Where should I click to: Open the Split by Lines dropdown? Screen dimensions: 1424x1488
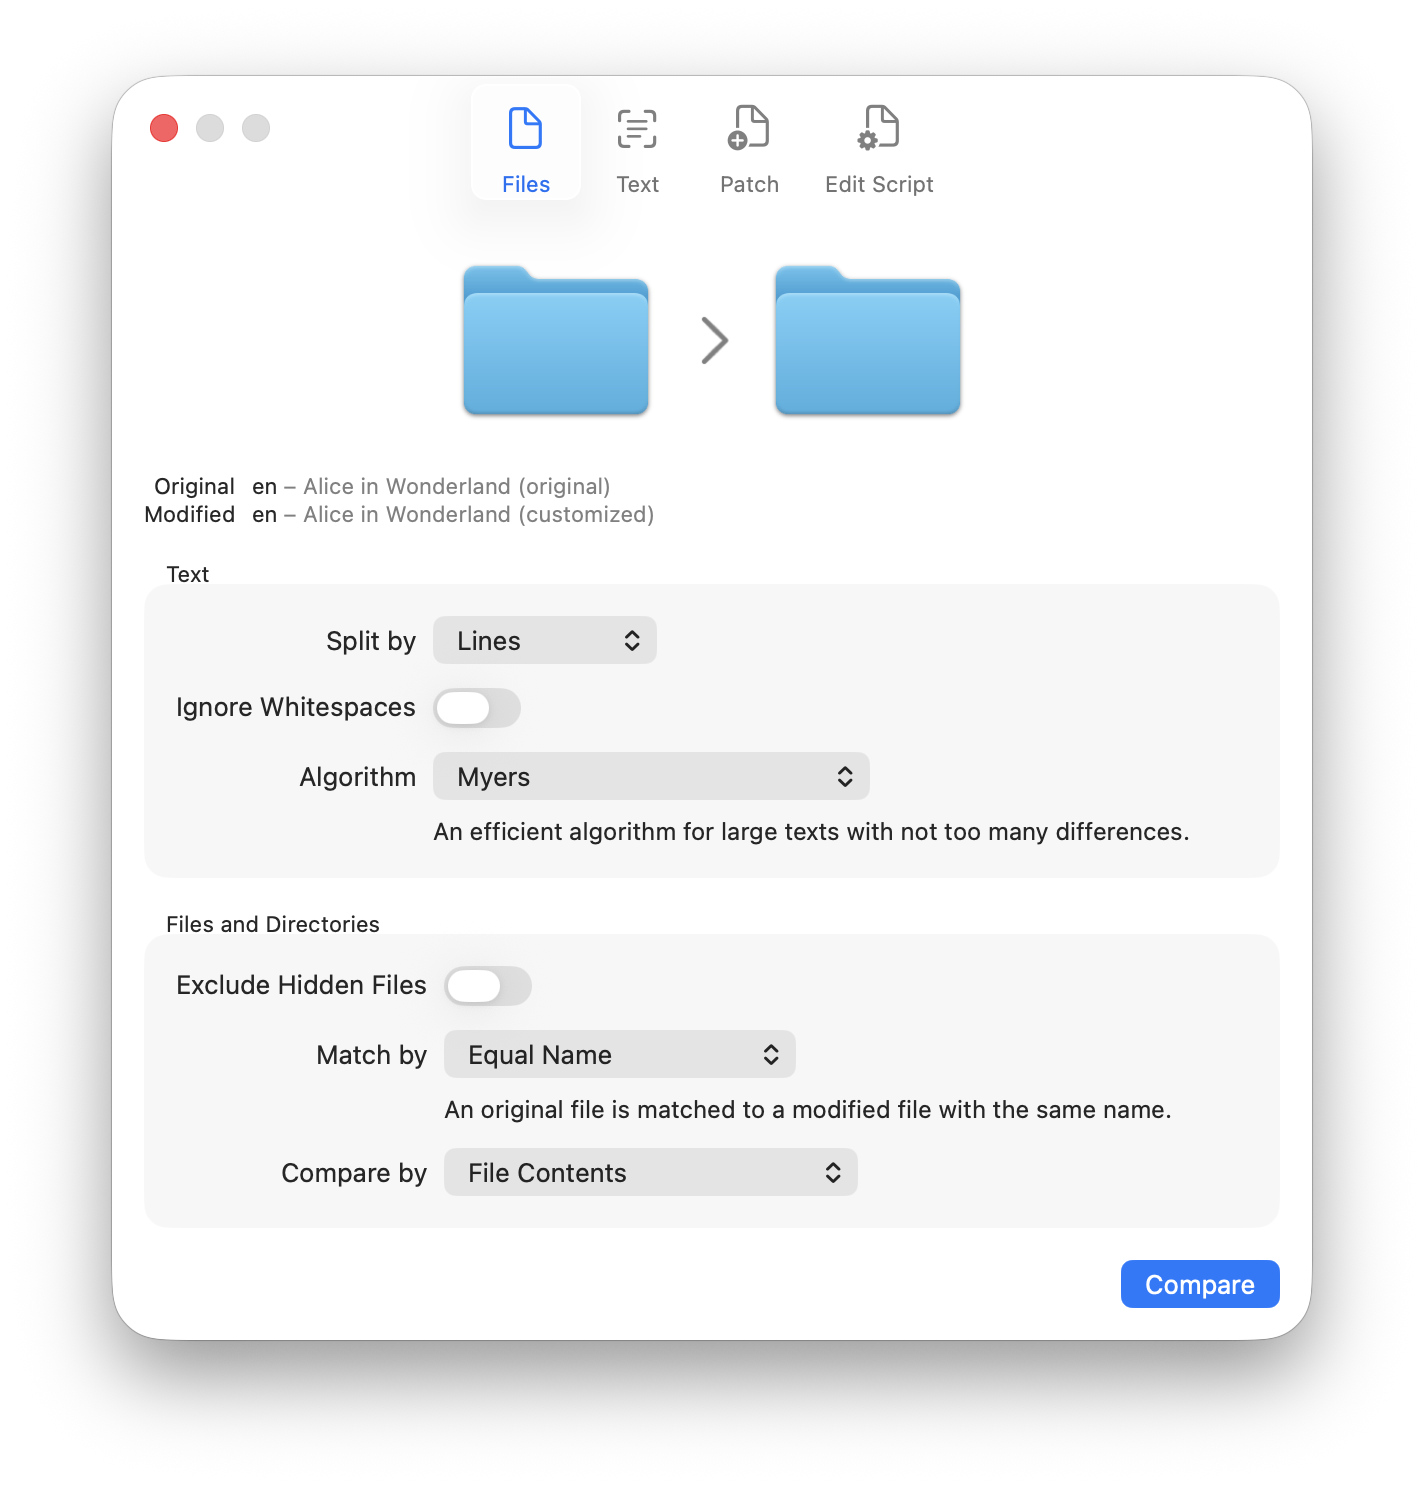click(545, 641)
